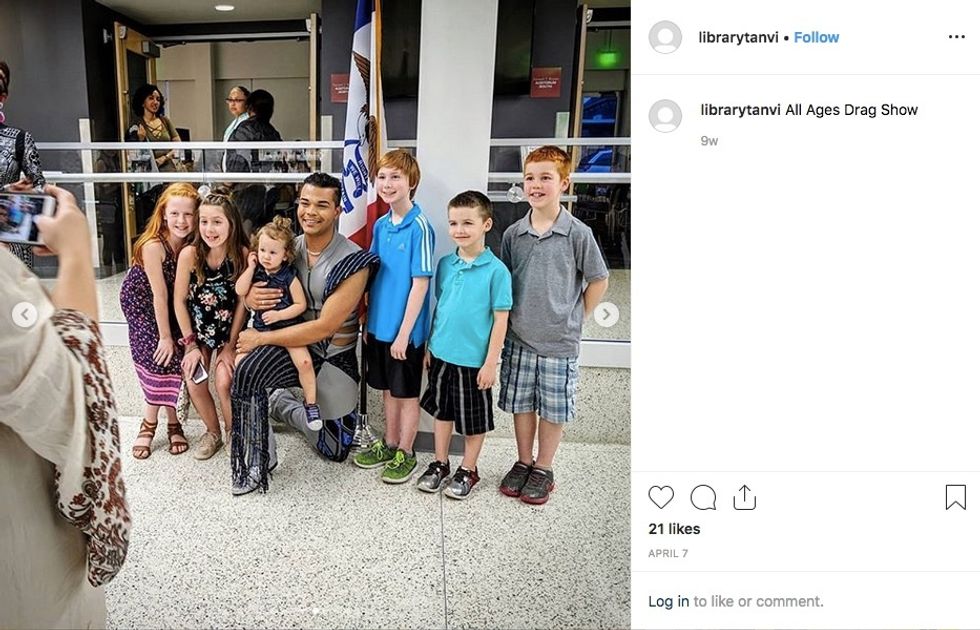Image resolution: width=980 pixels, height=630 pixels.
Task: Open the Log in link
Action: pyautogui.click(x=668, y=601)
